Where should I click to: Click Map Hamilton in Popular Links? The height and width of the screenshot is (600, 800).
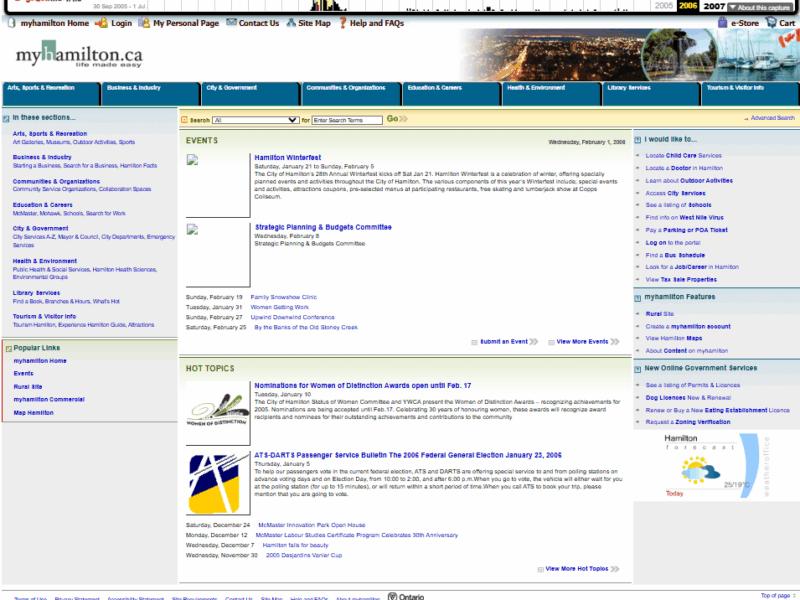(x=33, y=413)
